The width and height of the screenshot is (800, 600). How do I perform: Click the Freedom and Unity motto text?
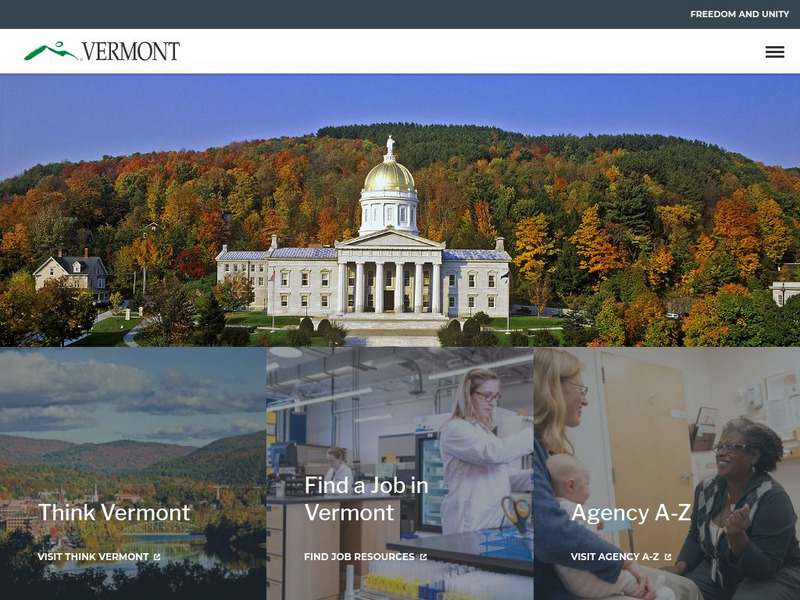click(739, 14)
